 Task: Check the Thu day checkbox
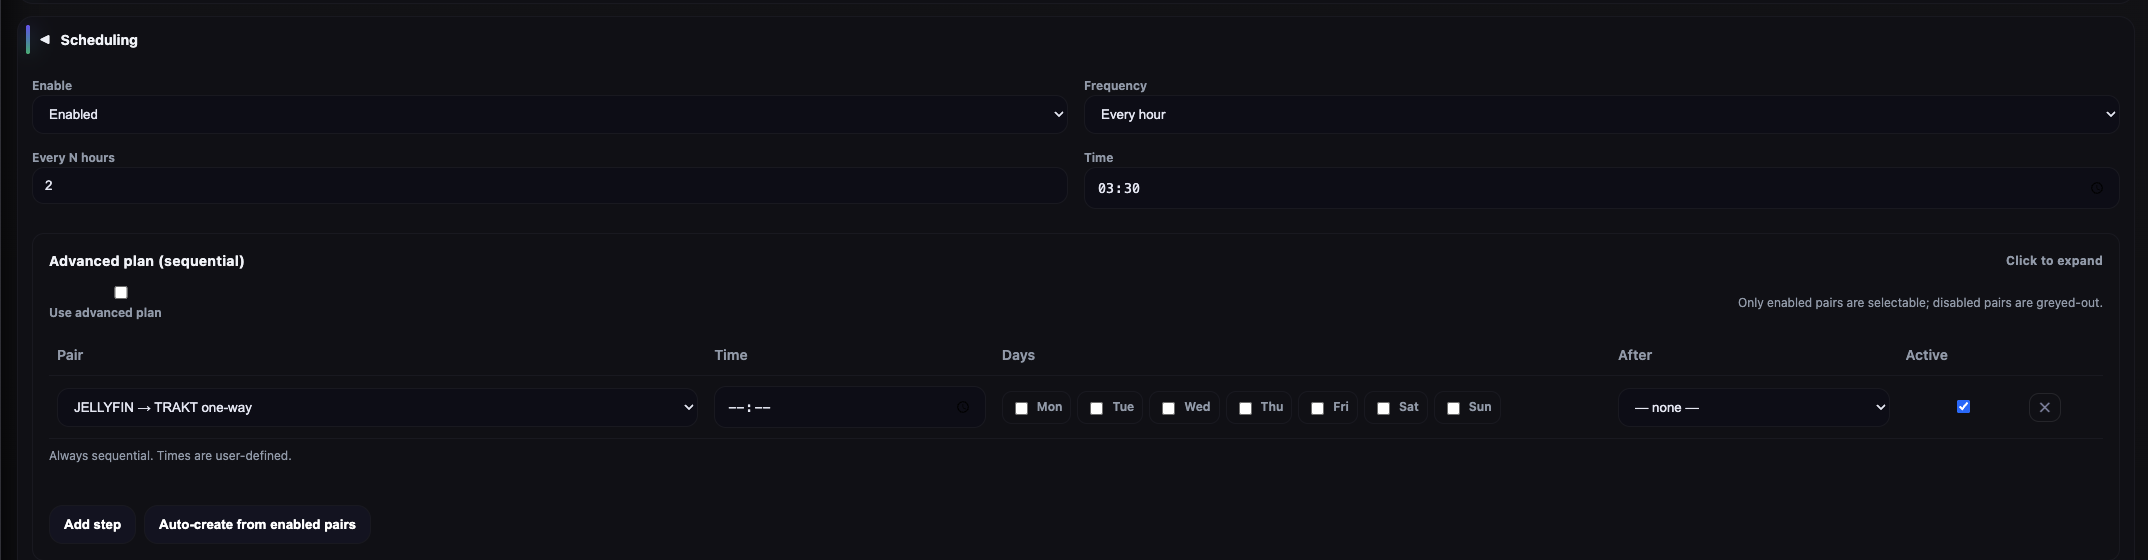1245,408
